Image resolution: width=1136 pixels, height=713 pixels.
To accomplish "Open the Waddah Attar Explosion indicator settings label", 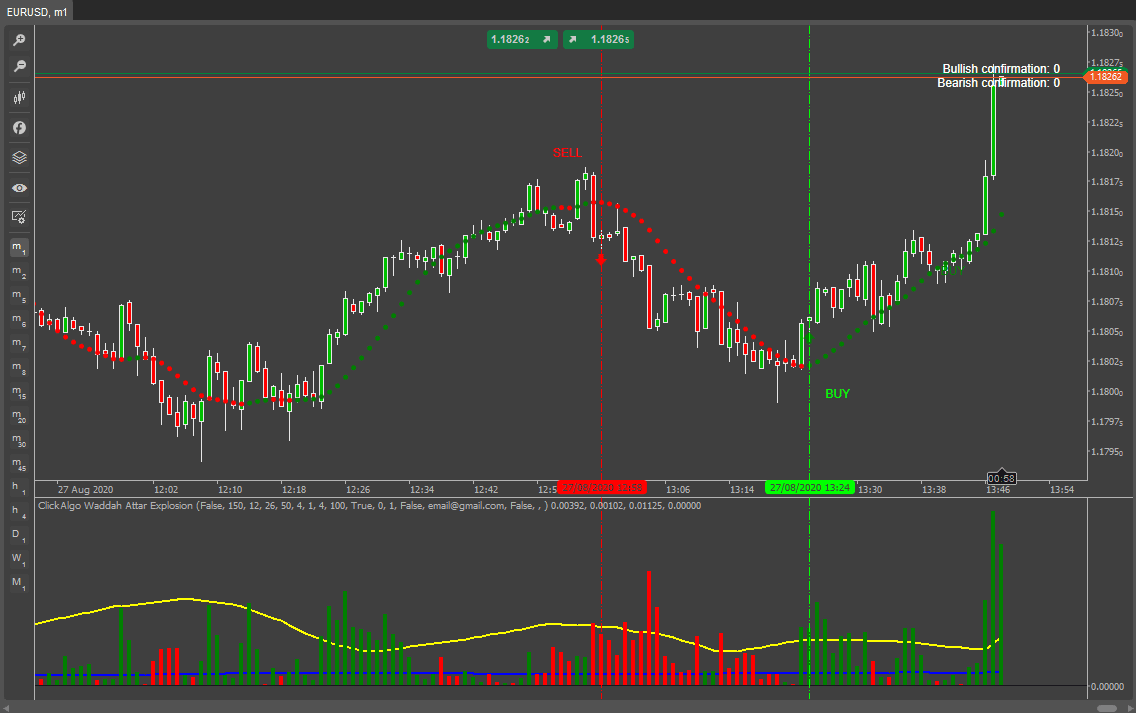I will click(x=370, y=505).
